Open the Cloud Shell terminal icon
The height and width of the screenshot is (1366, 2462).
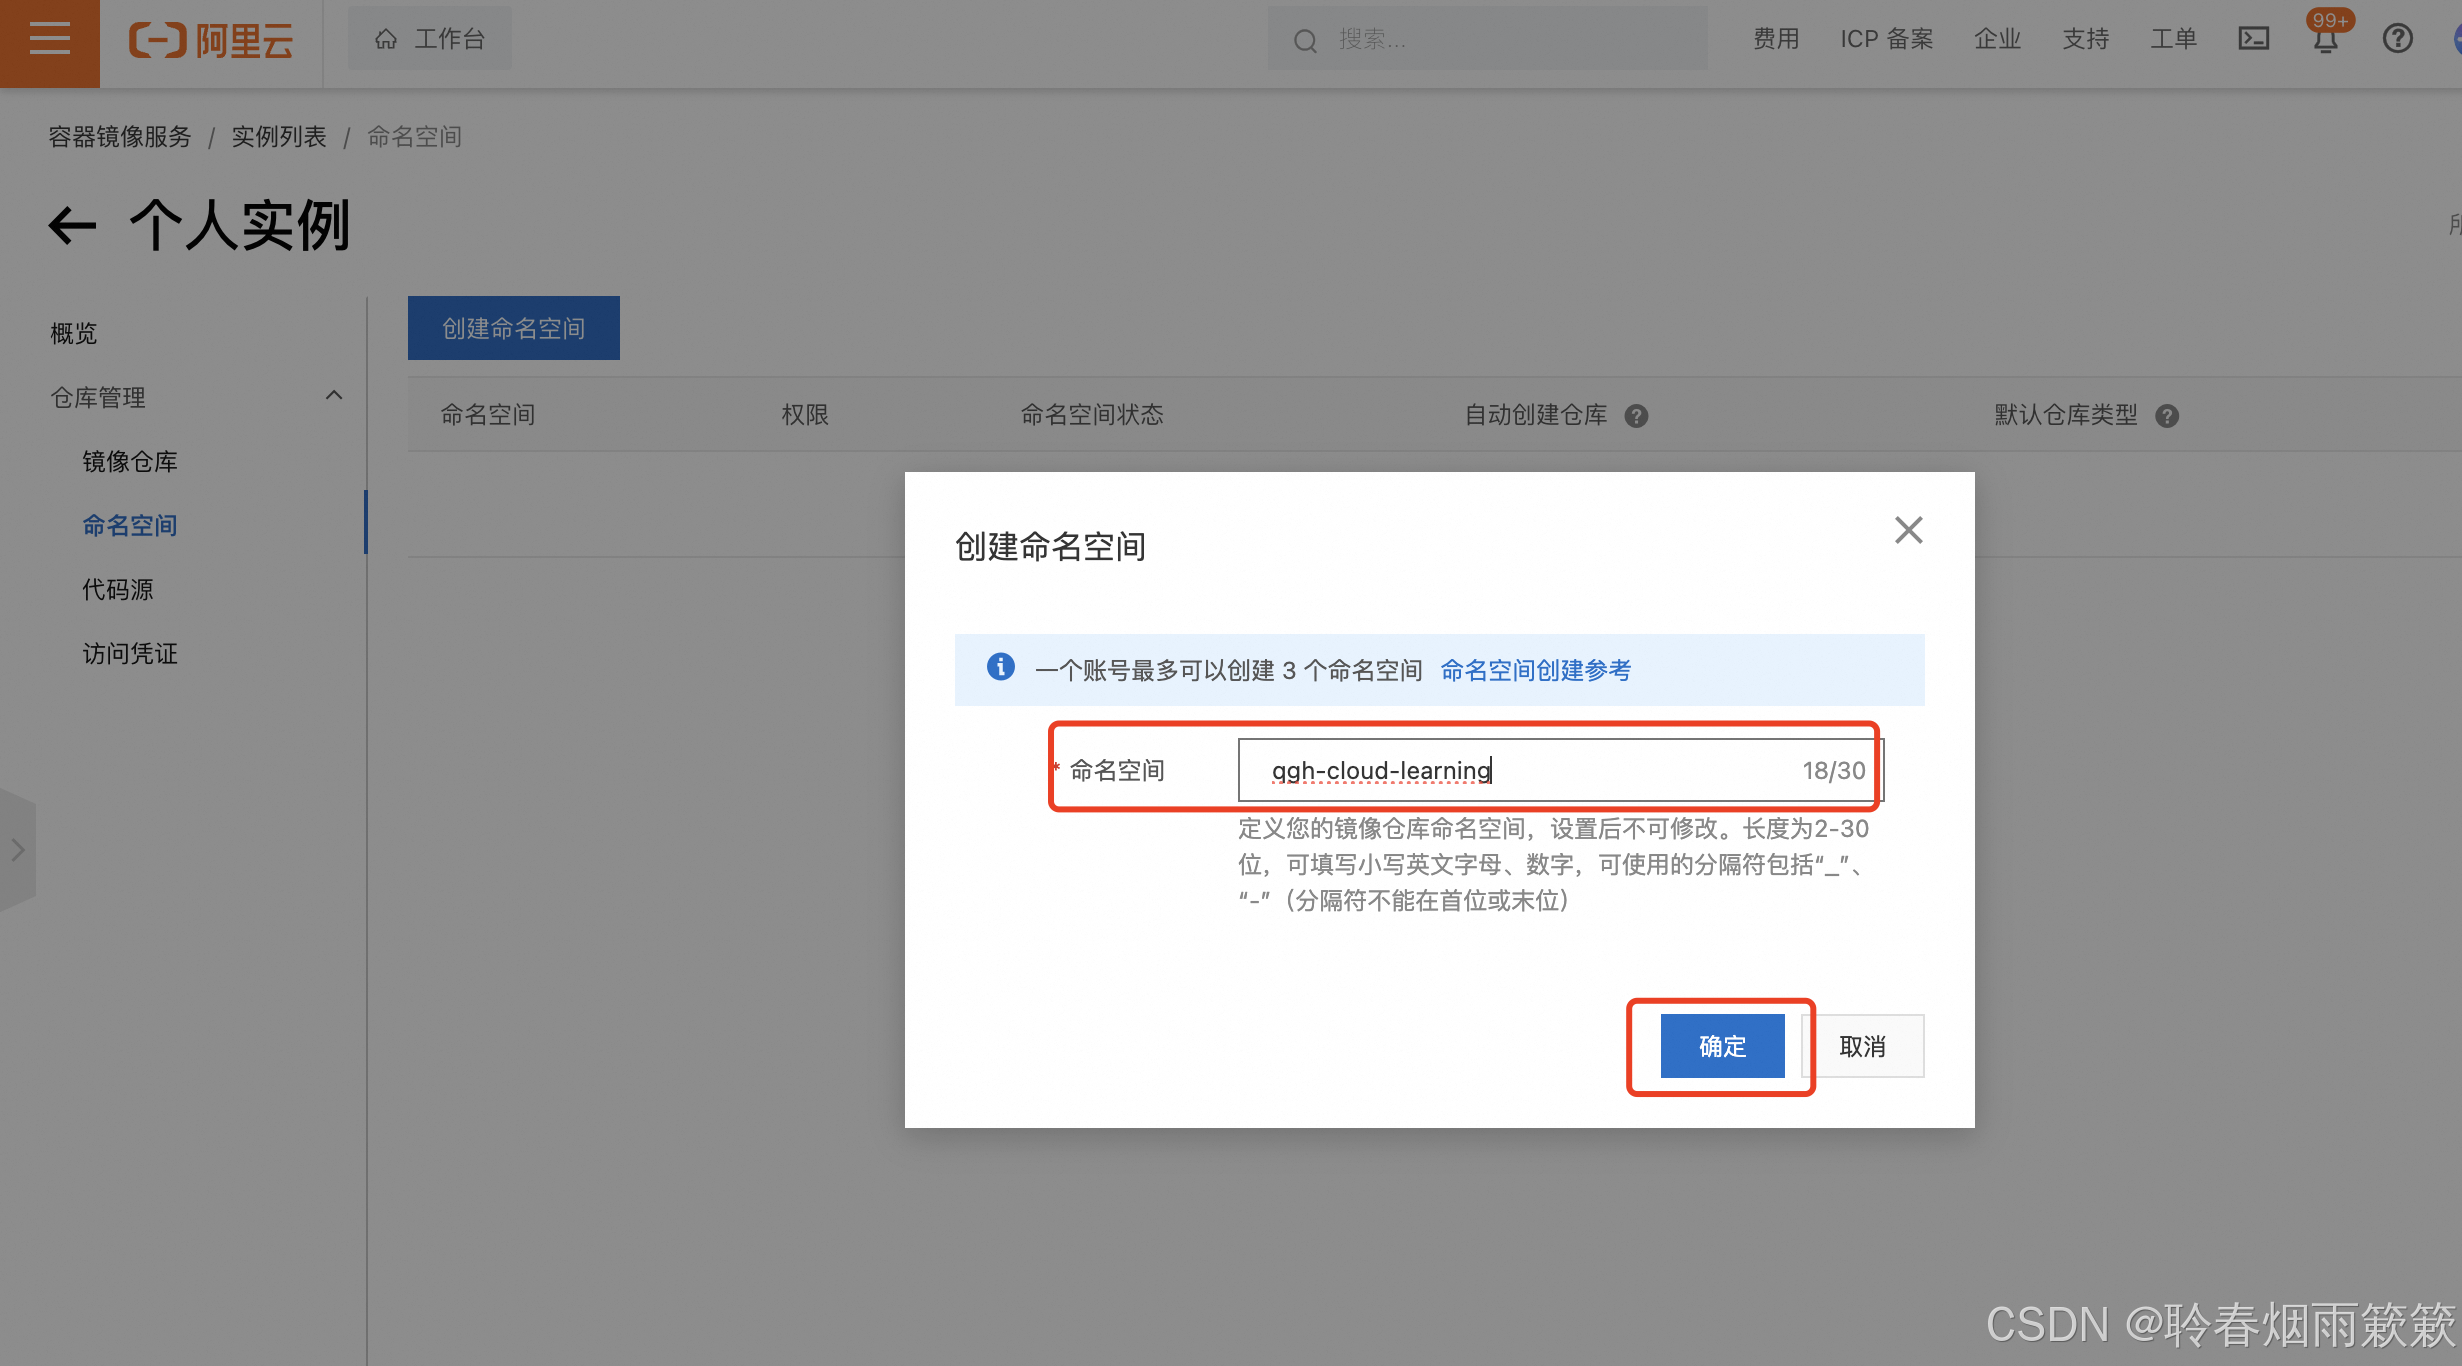pyautogui.click(x=2253, y=39)
